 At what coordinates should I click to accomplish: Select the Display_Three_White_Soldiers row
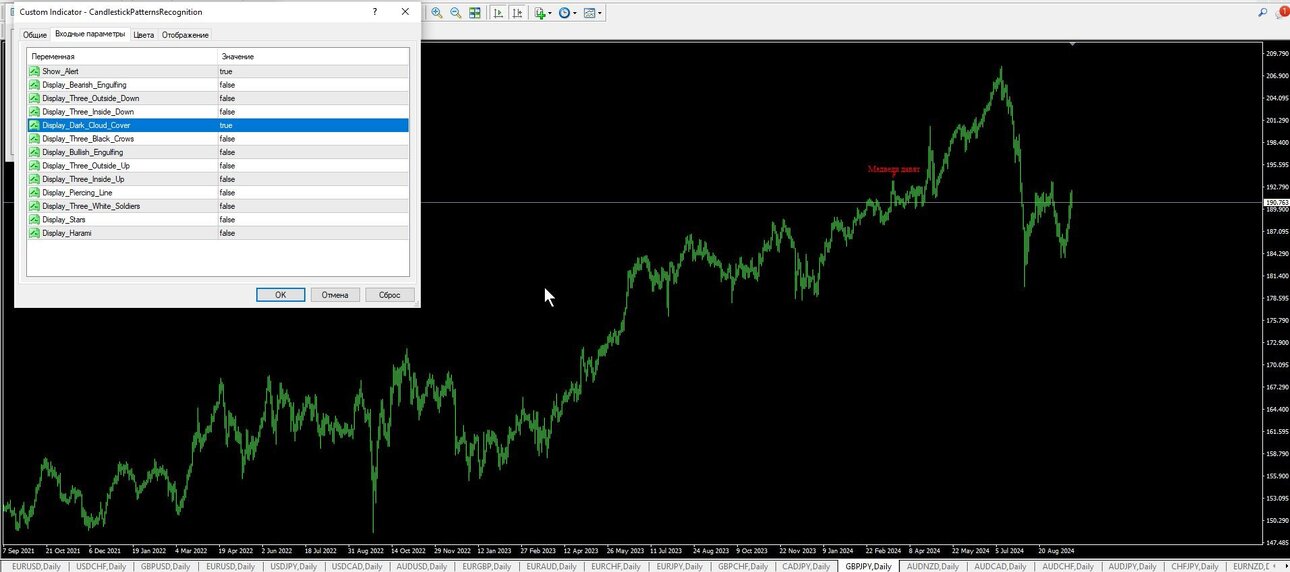(218, 206)
